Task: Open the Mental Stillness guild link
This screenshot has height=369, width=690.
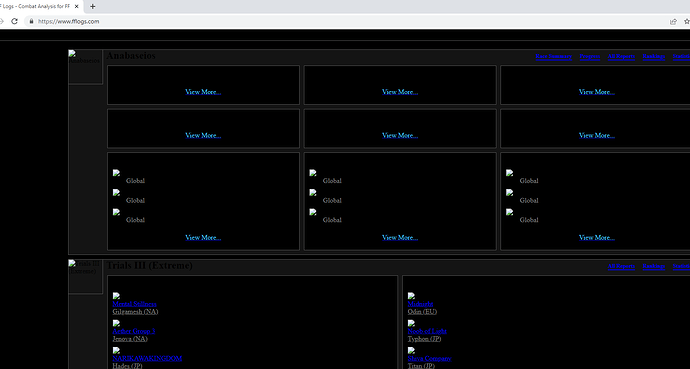Action: (134, 304)
